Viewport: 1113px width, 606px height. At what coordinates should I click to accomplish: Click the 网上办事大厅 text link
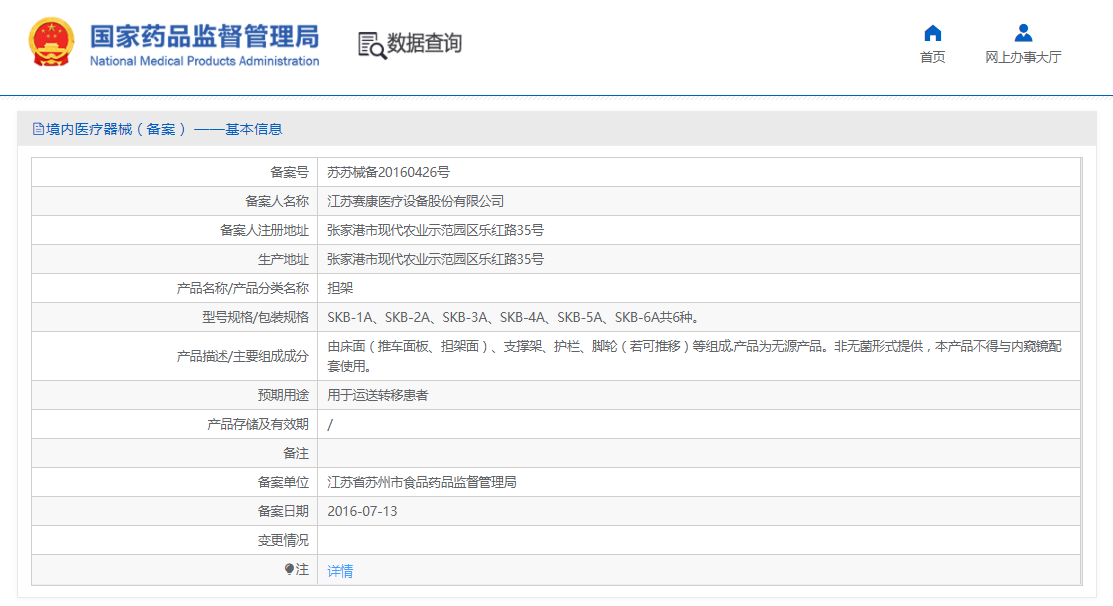pos(1023,57)
